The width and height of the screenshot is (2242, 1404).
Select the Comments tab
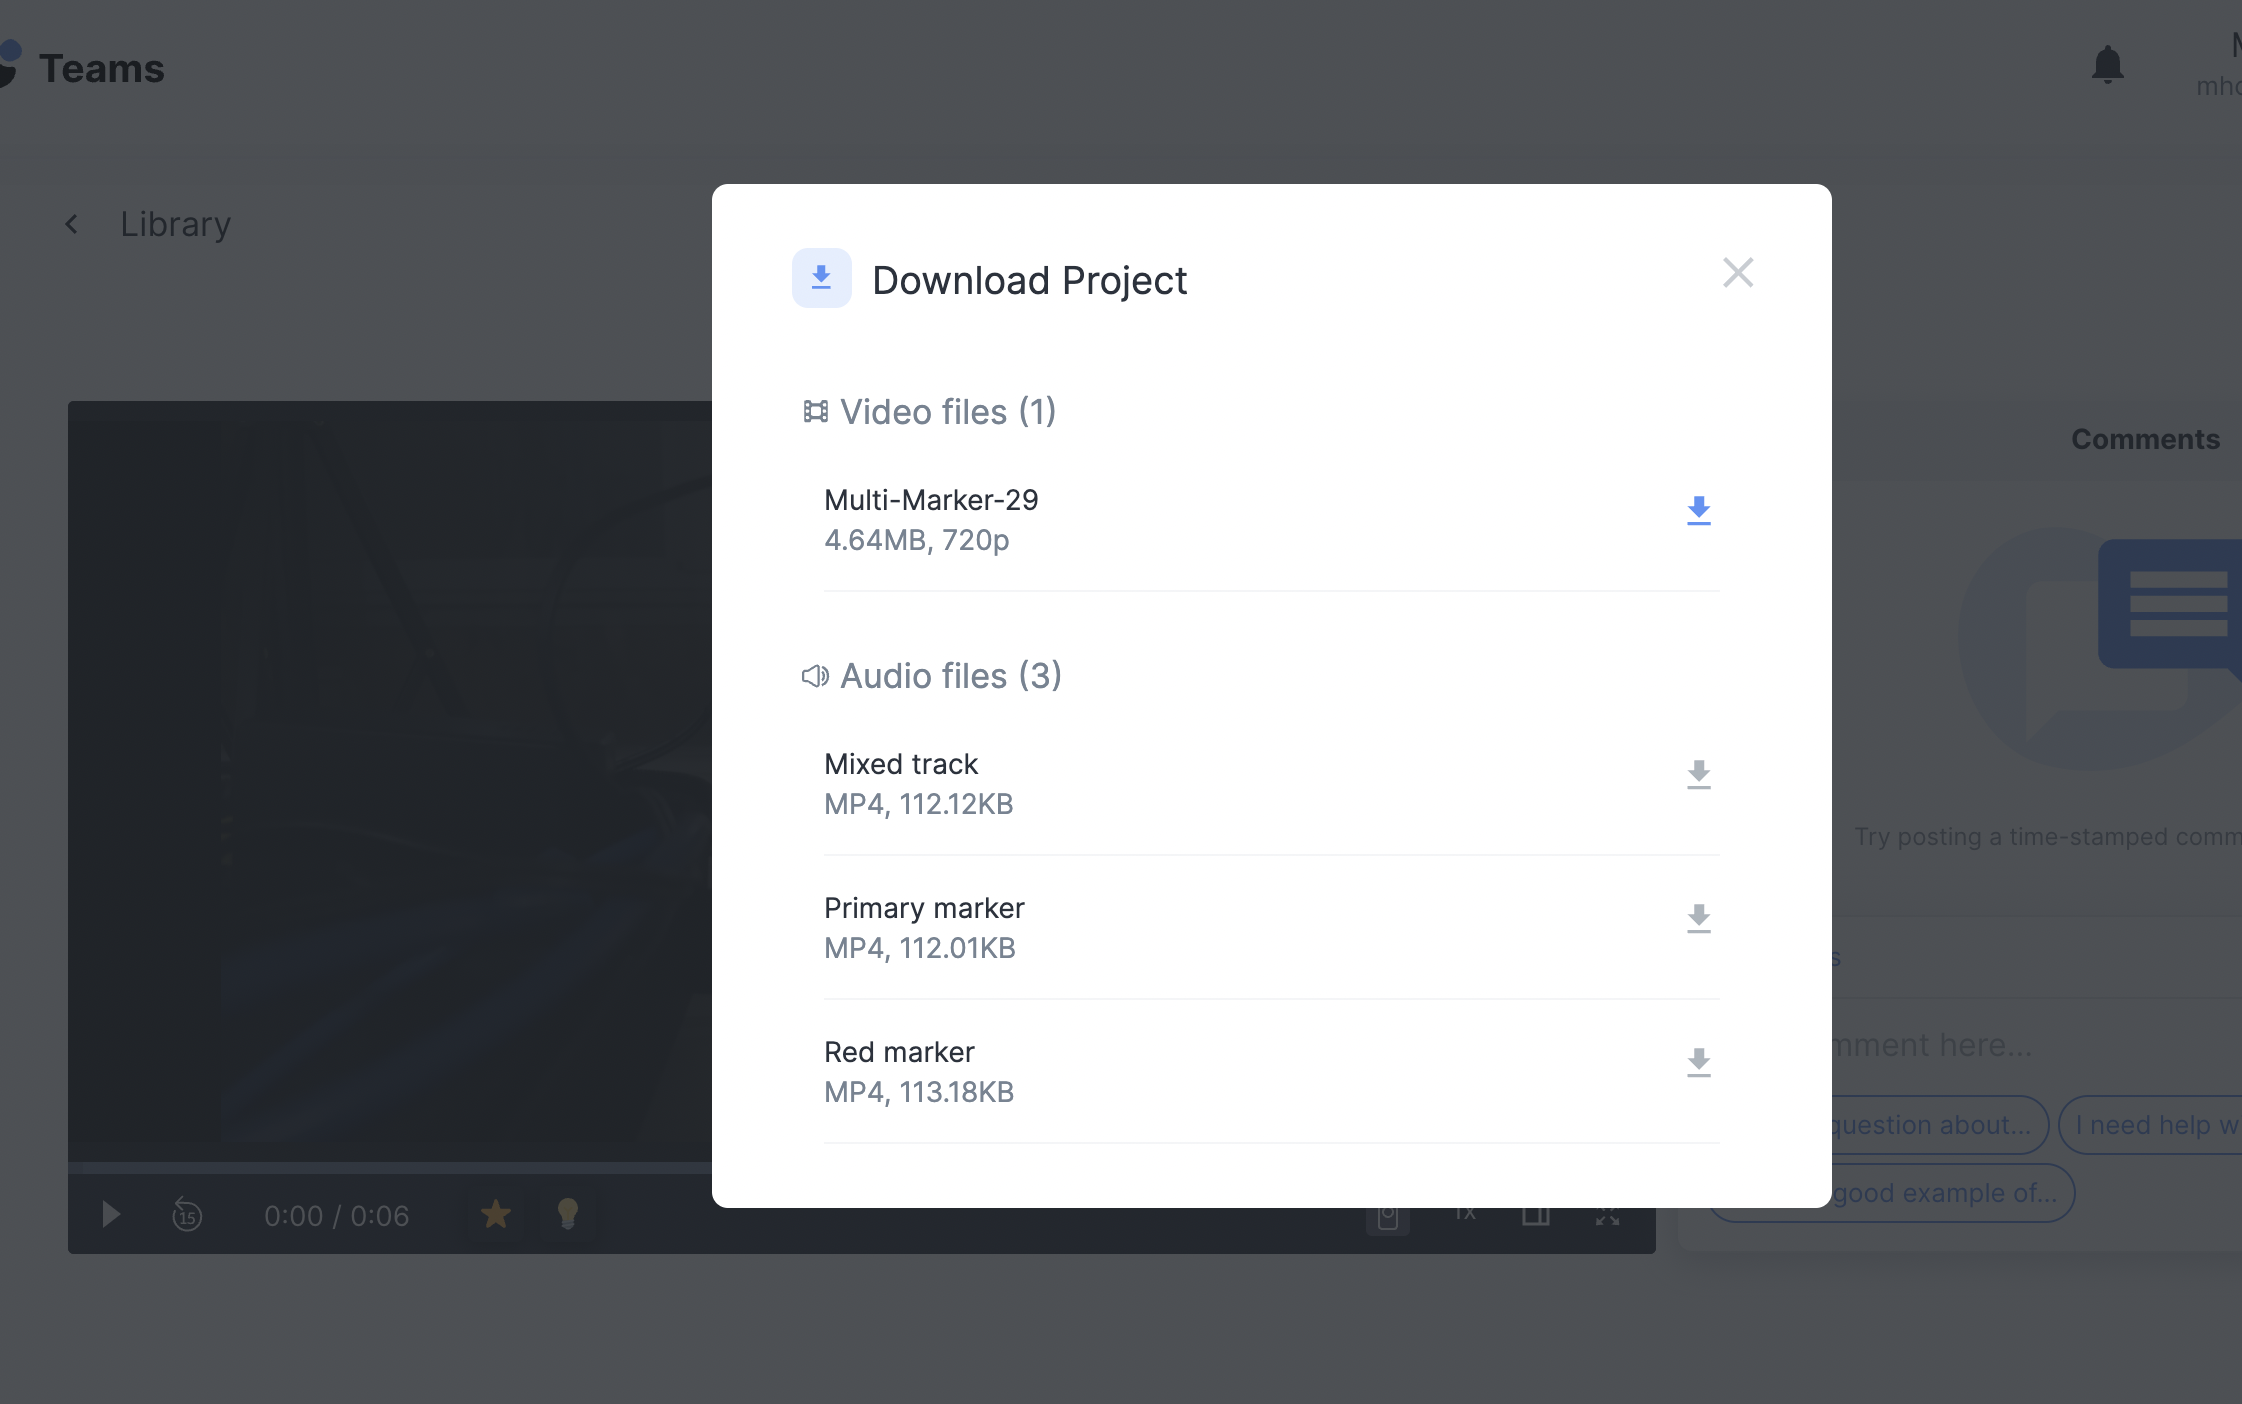click(x=2145, y=439)
